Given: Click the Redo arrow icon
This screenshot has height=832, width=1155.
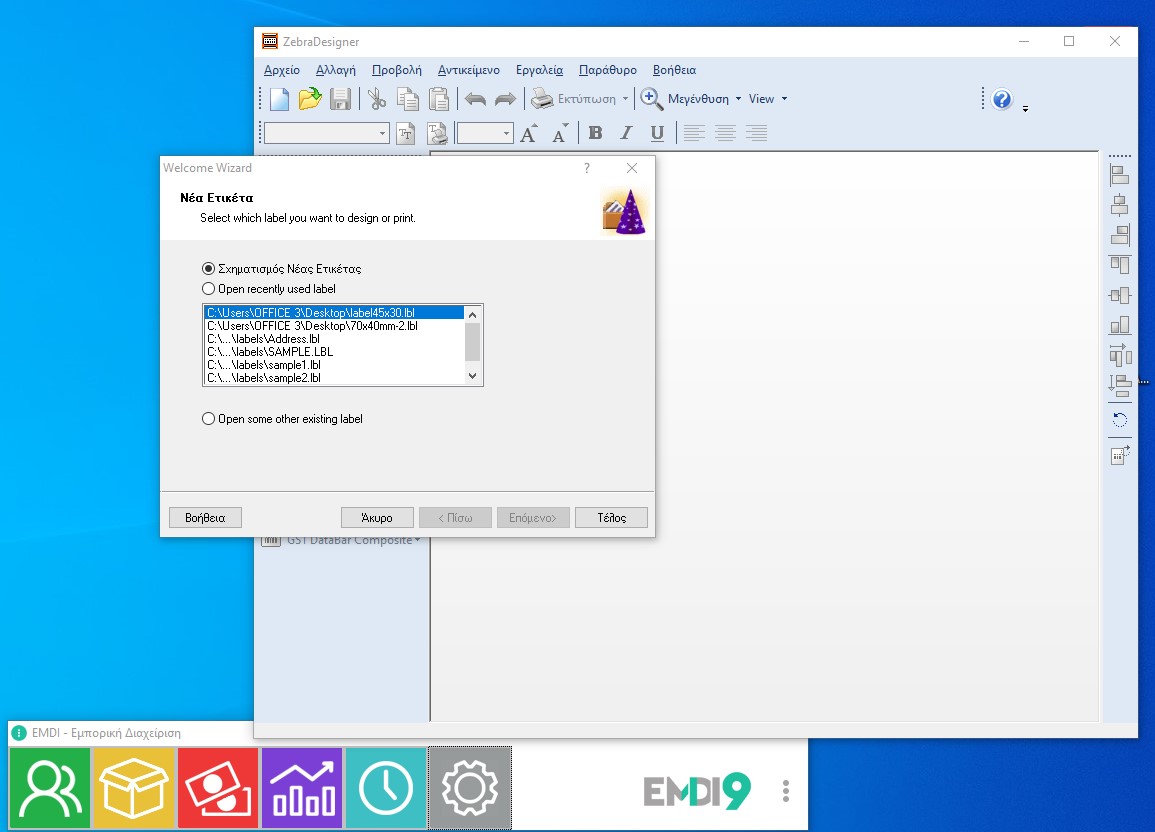Looking at the screenshot, I should (505, 99).
